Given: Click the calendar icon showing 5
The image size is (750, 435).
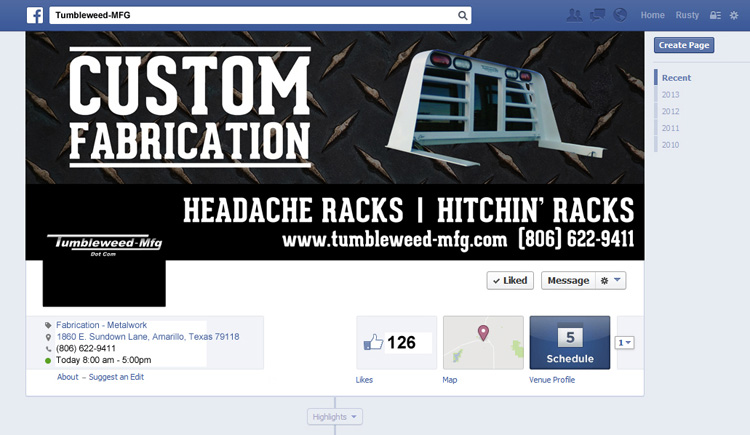Looking at the screenshot, I should [570, 337].
